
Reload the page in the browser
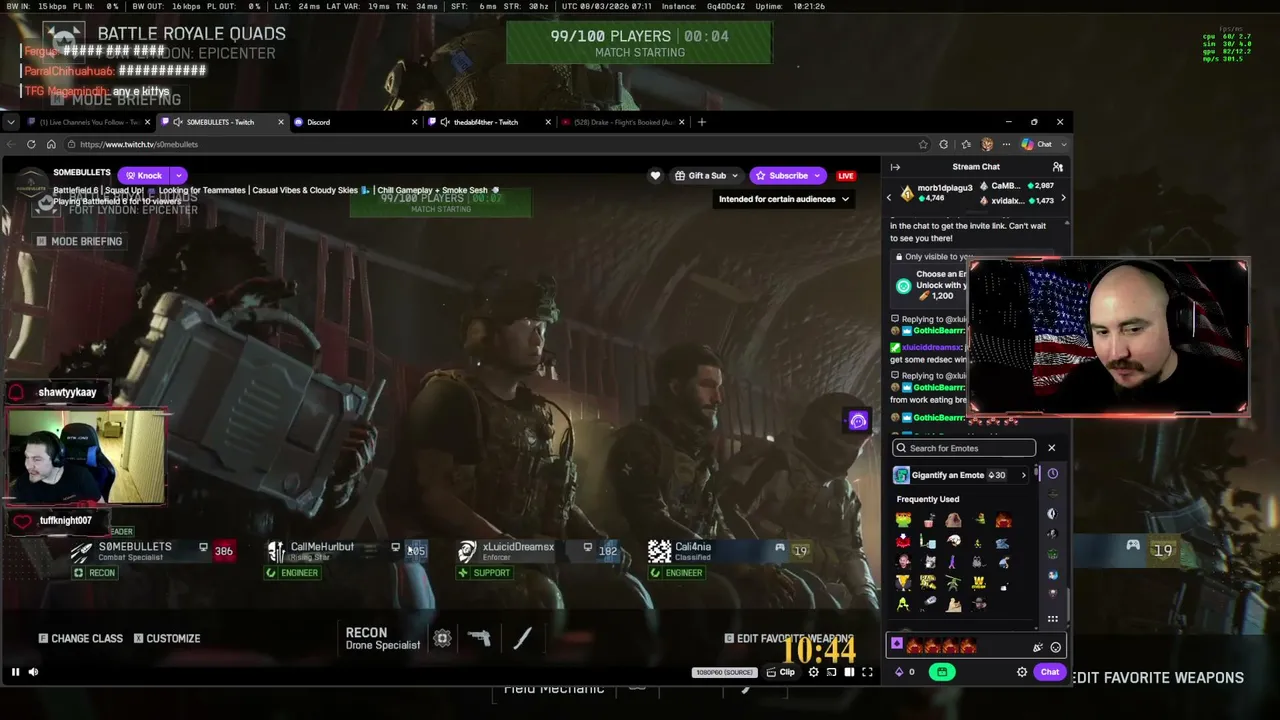coord(31,144)
